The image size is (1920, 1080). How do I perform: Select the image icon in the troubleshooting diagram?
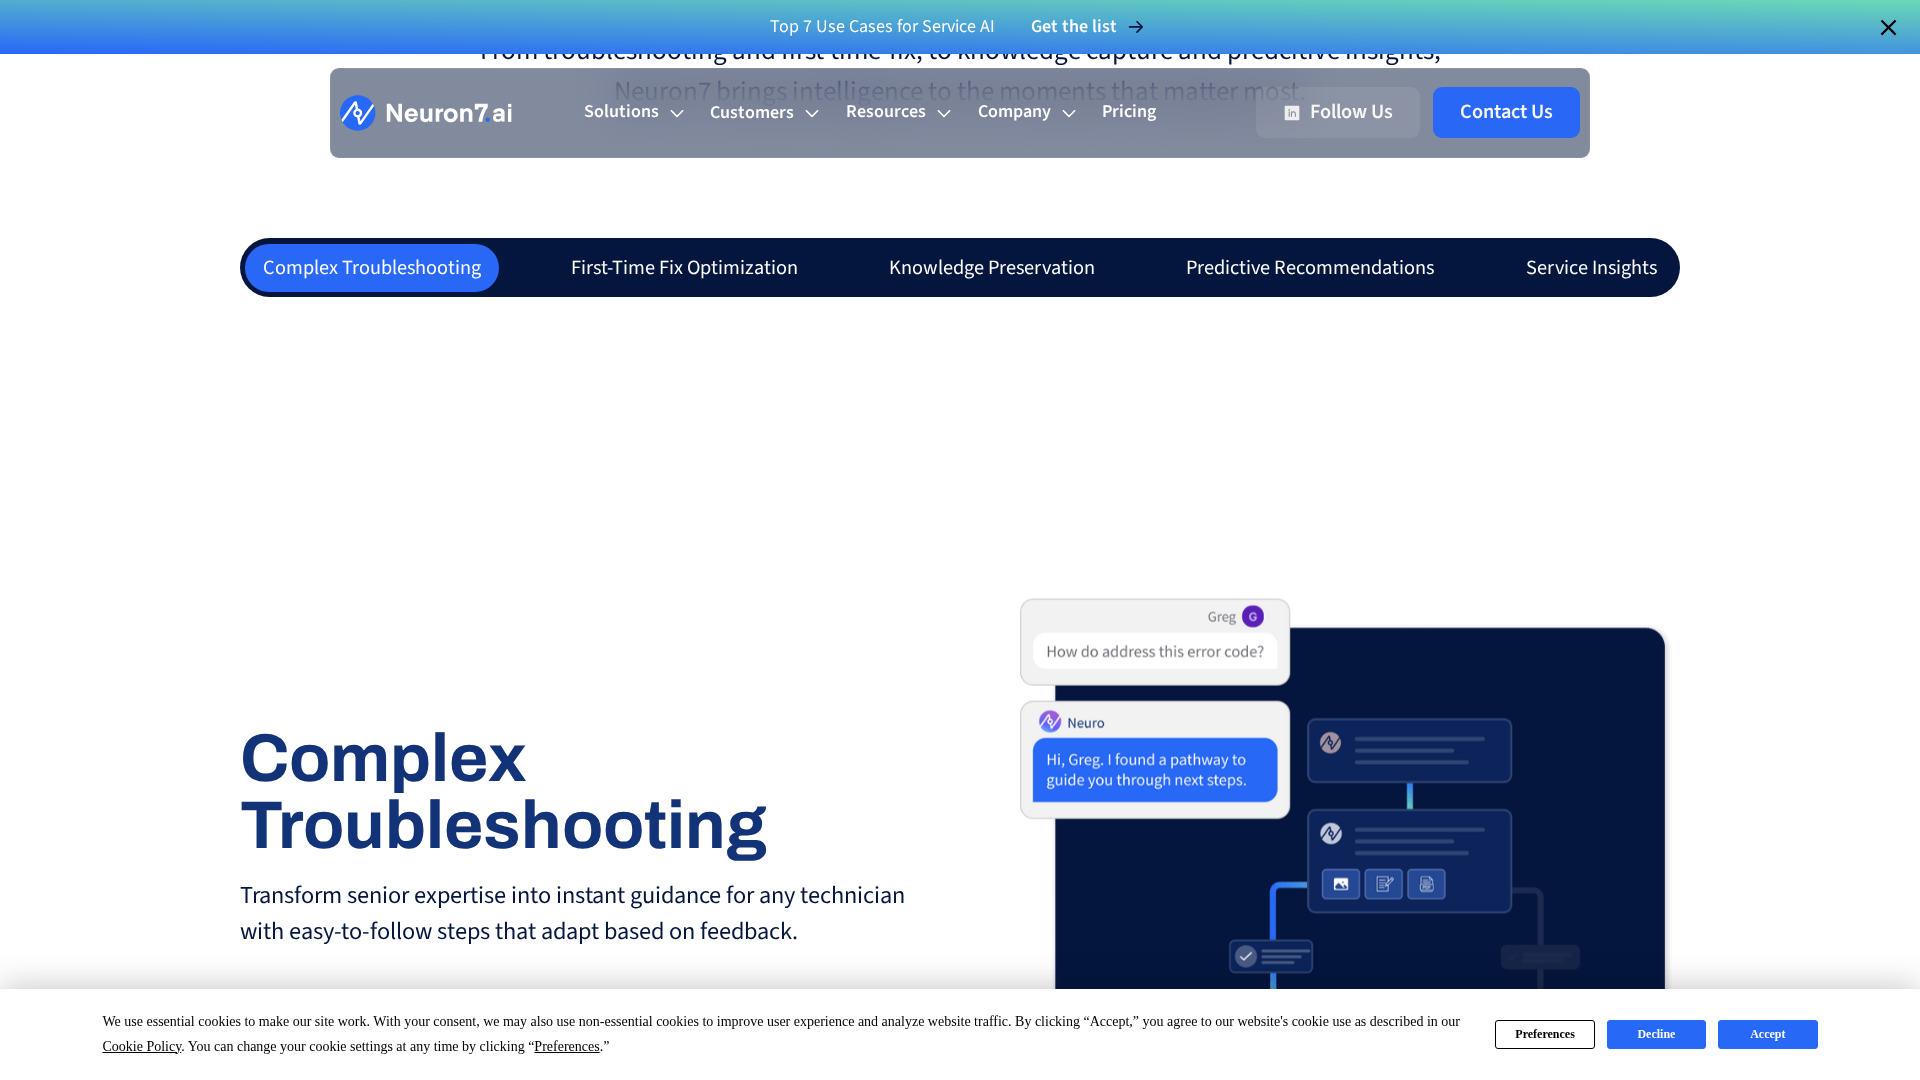(x=1341, y=884)
